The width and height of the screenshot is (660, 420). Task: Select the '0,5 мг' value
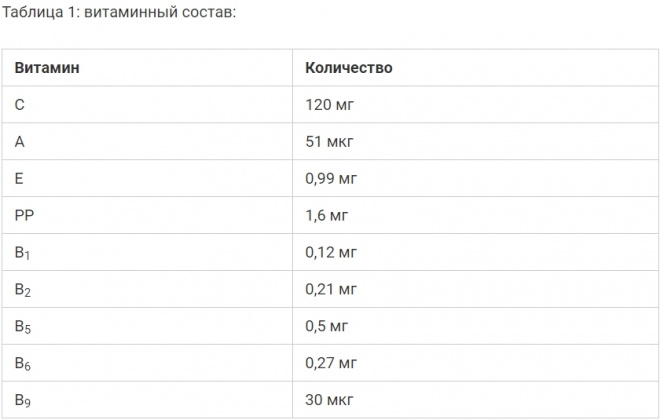[x=327, y=326]
